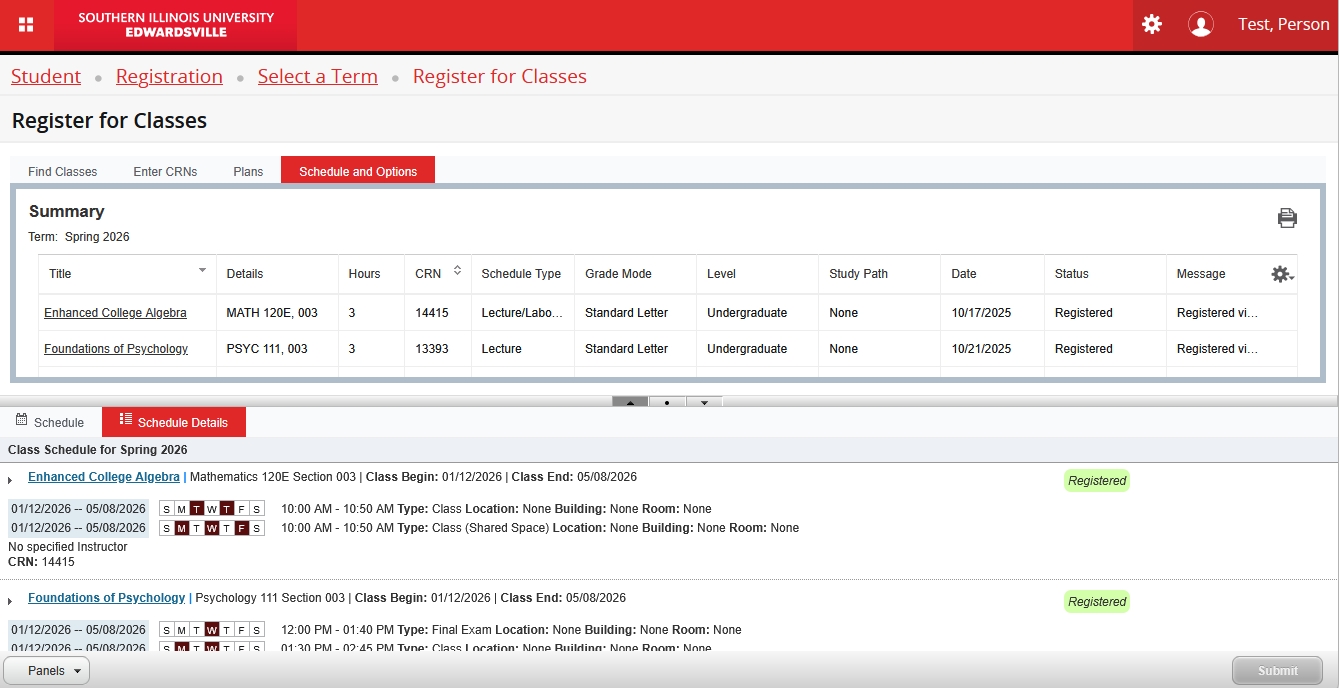Open the summary table column settings gear
Screen dimensions: 1339x688
pos(1281,274)
